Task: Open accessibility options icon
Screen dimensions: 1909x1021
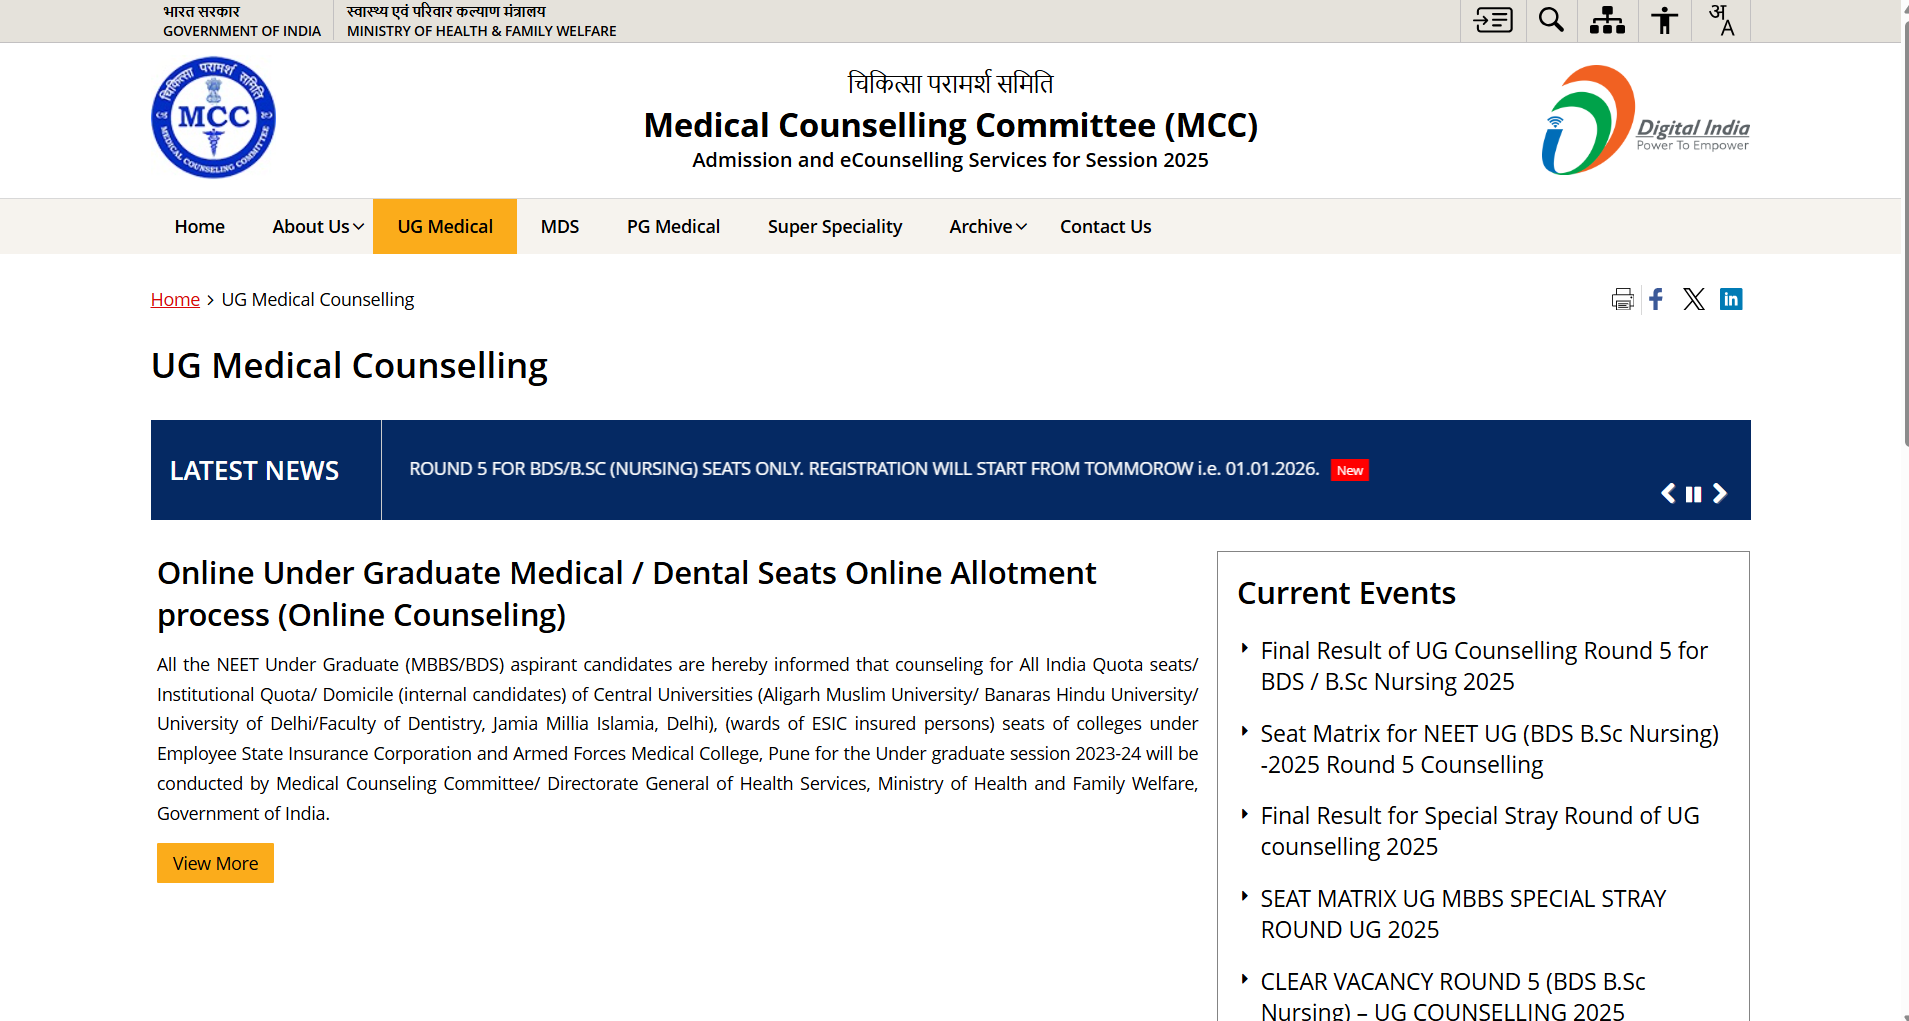Action: pyautogui.click(x=1664, y=20)
